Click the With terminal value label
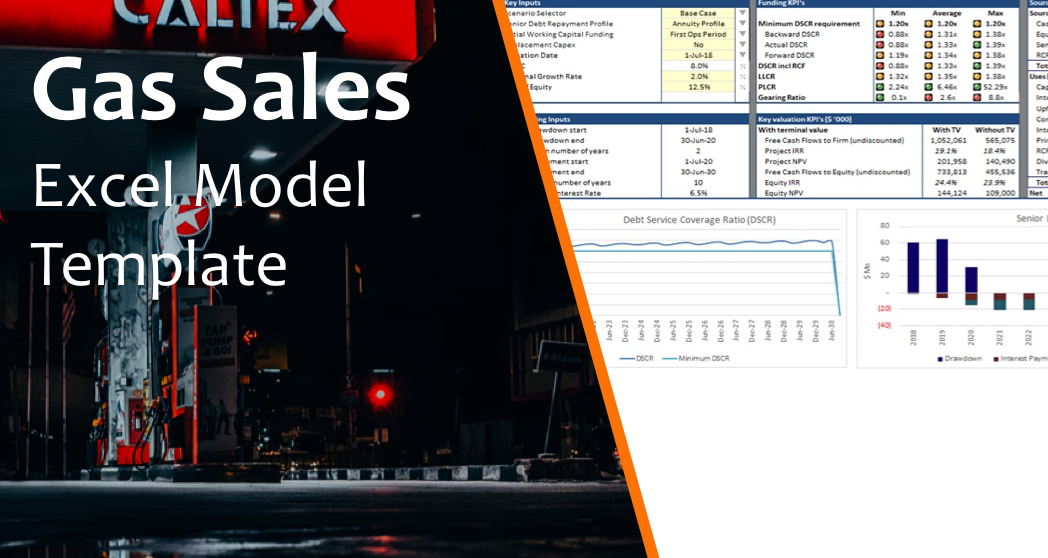 click(793, 130)
